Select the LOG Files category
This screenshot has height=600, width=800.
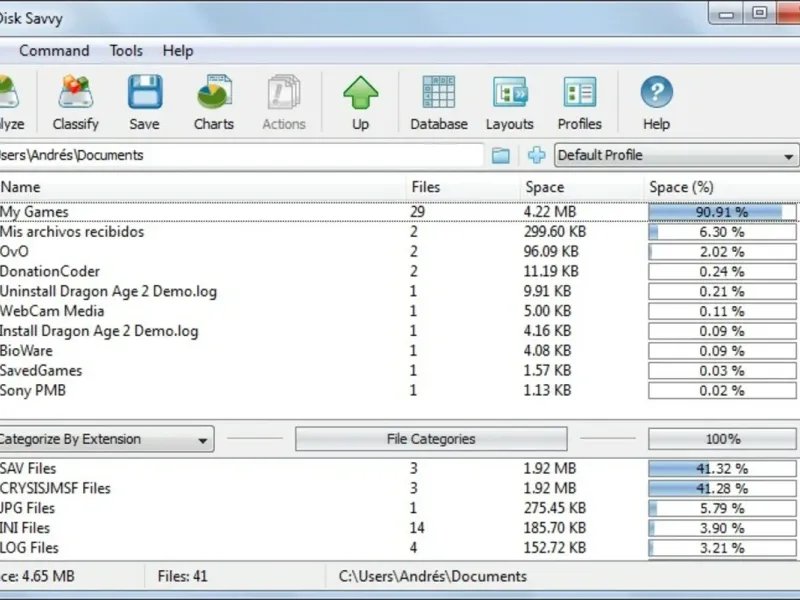399,548
